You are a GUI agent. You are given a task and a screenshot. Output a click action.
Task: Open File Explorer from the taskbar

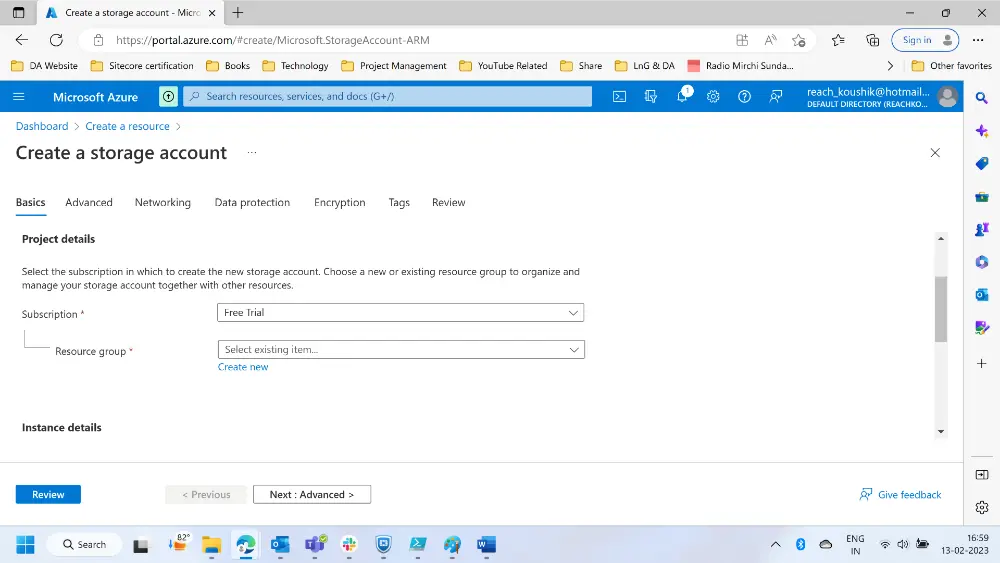point(212,545)
